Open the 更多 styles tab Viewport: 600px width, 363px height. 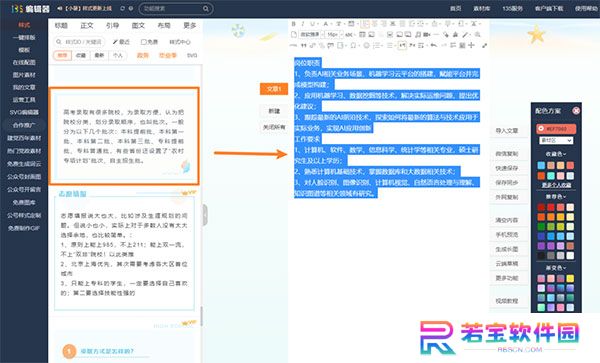[189, 26]
